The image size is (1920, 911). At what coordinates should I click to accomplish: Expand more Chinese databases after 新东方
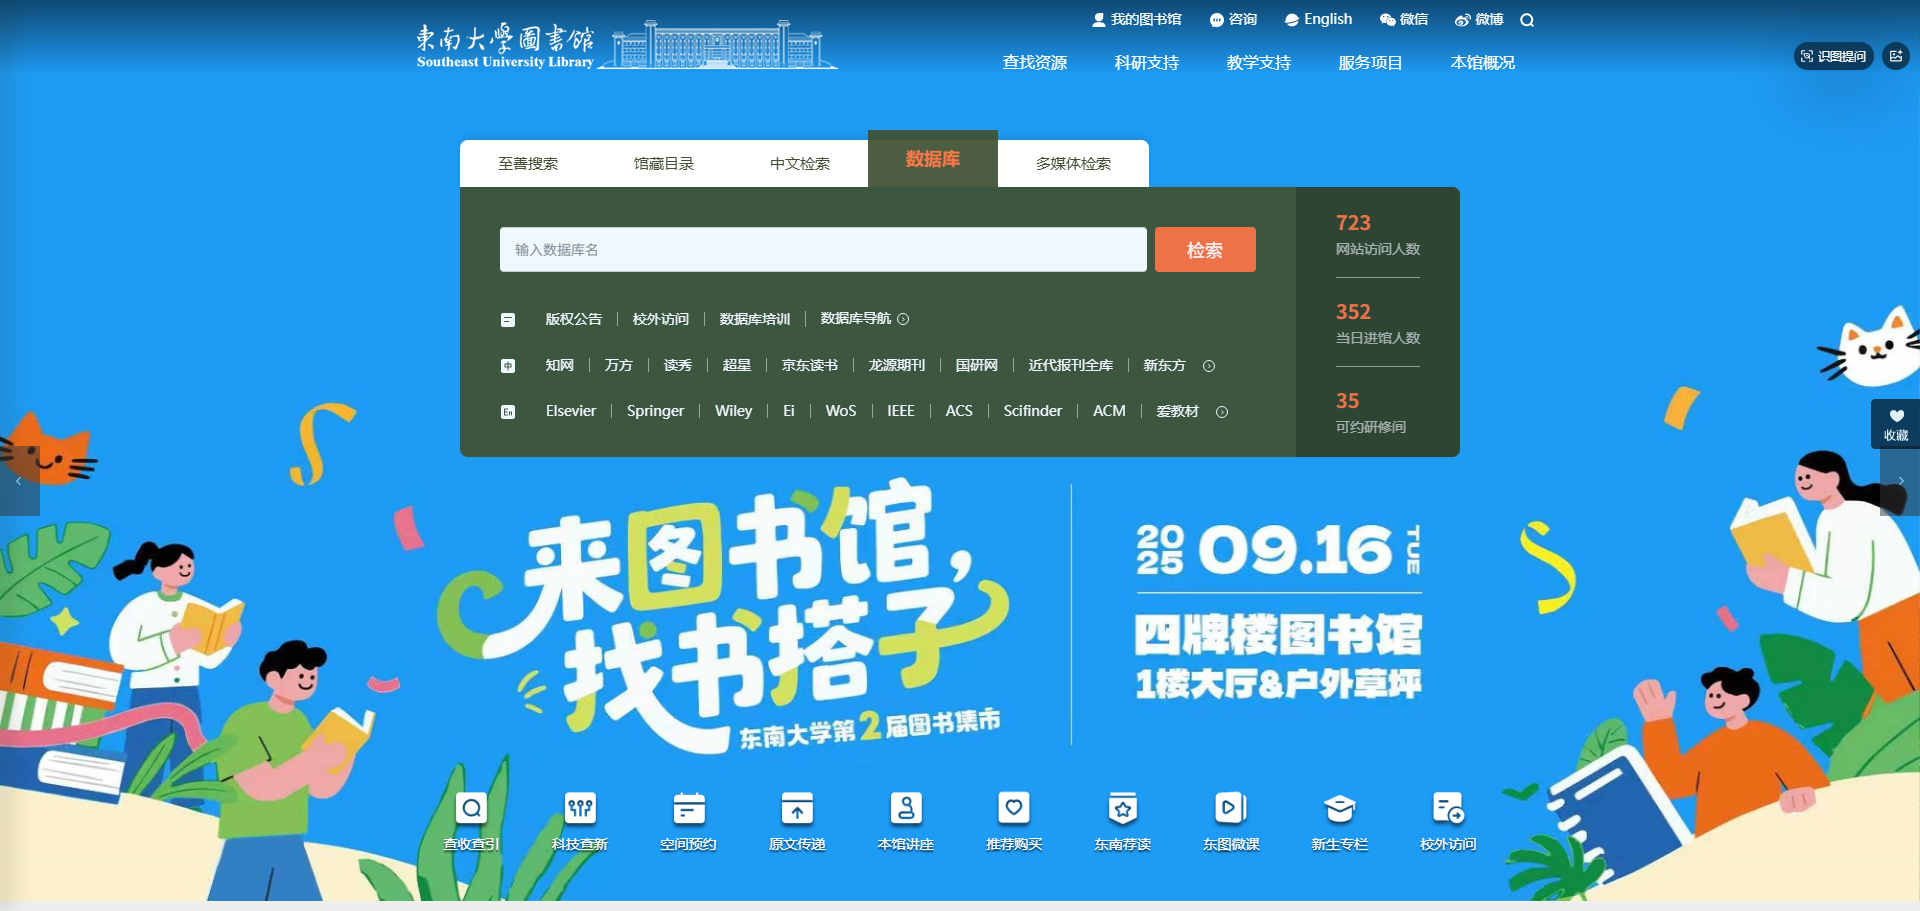[x=1209, y=366]
